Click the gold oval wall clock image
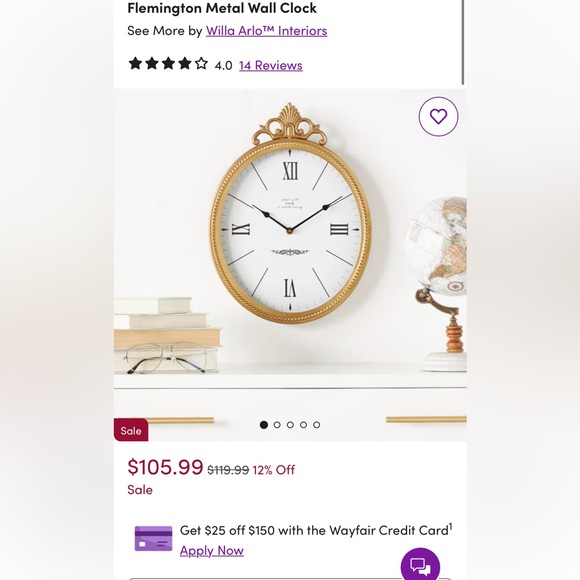Image resolution: width=580 pixels, height=580 pixels. point(290,214)
